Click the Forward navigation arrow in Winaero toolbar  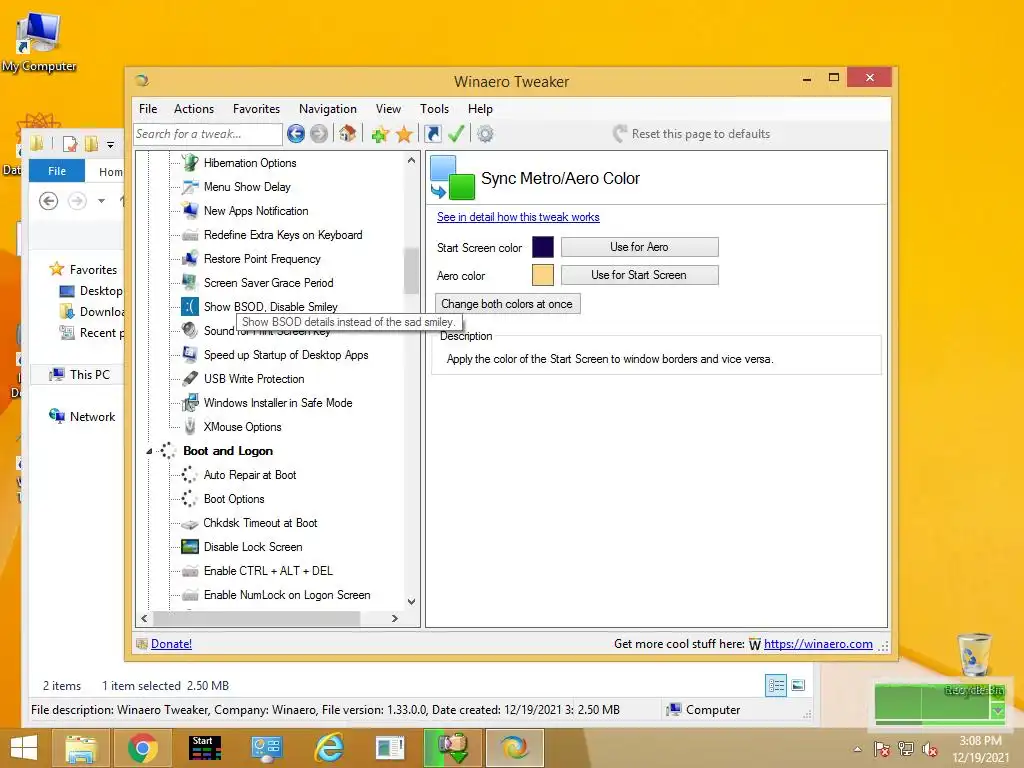point(319,134)
